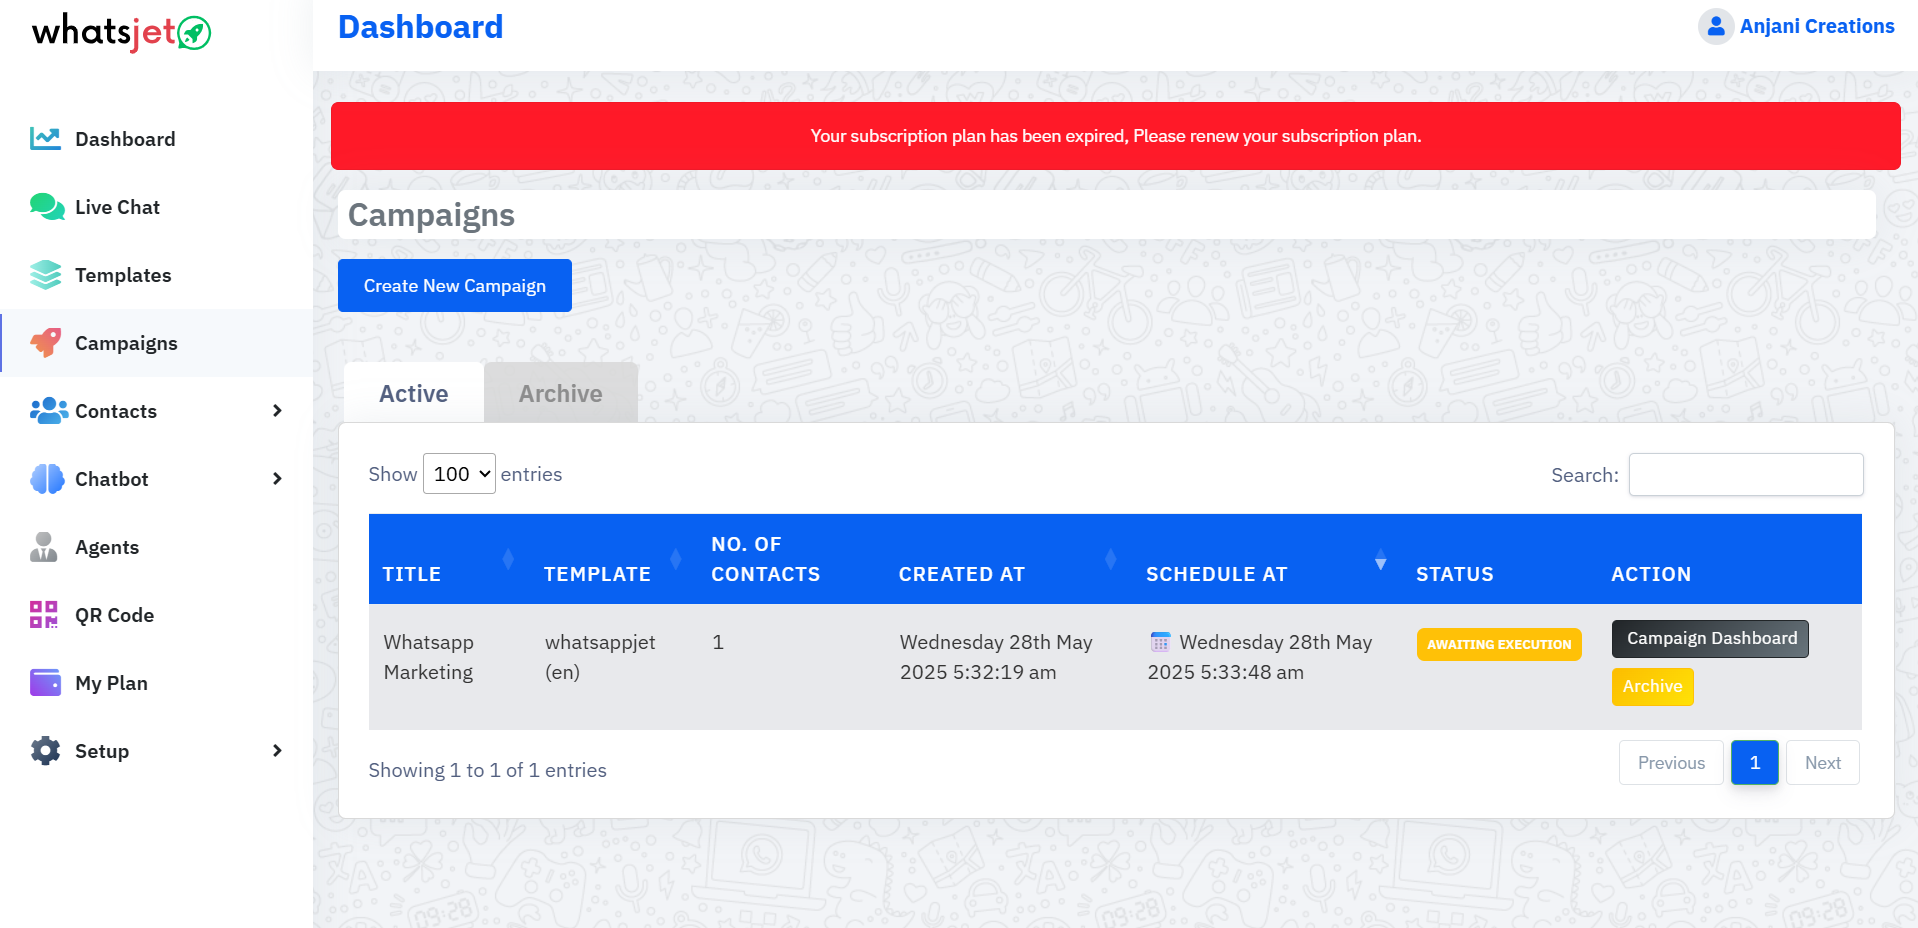Screen dimensions: 1918x928
Task: Click the Chatbot brain icon
Action: [47, 479]
